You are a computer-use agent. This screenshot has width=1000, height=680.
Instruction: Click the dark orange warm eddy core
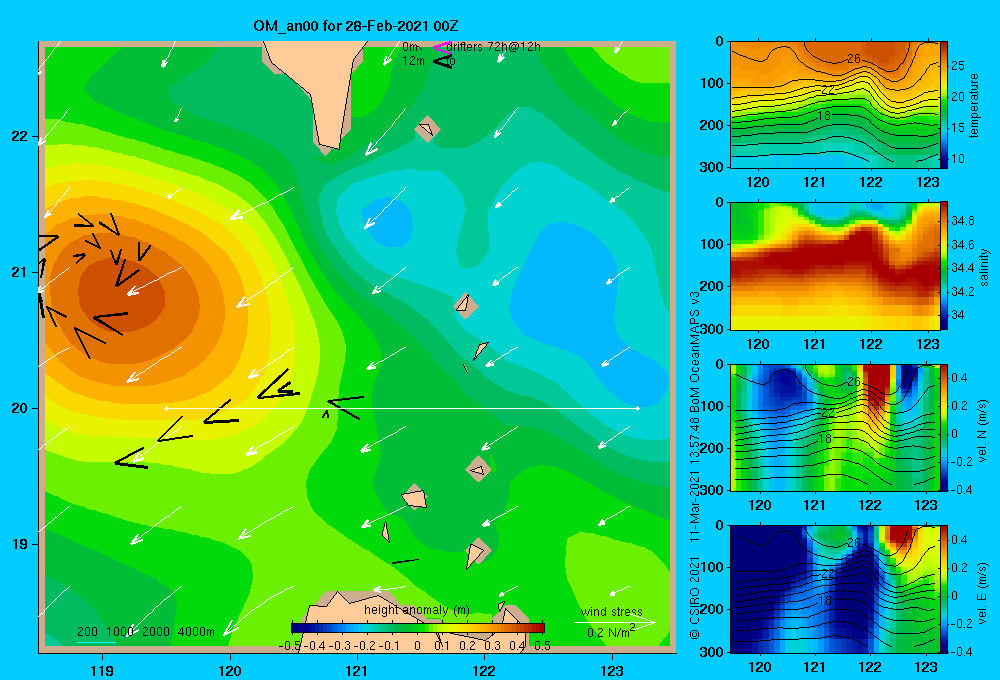[x=121, y=297]
